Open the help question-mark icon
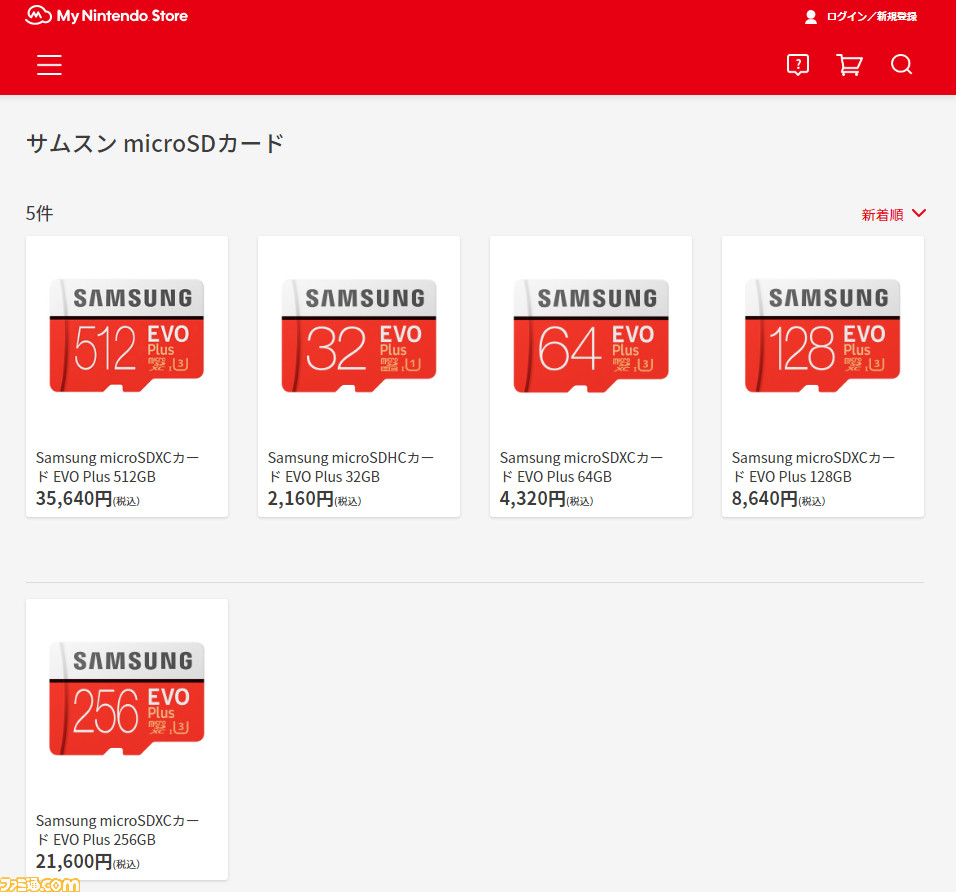 coord(797,65)
